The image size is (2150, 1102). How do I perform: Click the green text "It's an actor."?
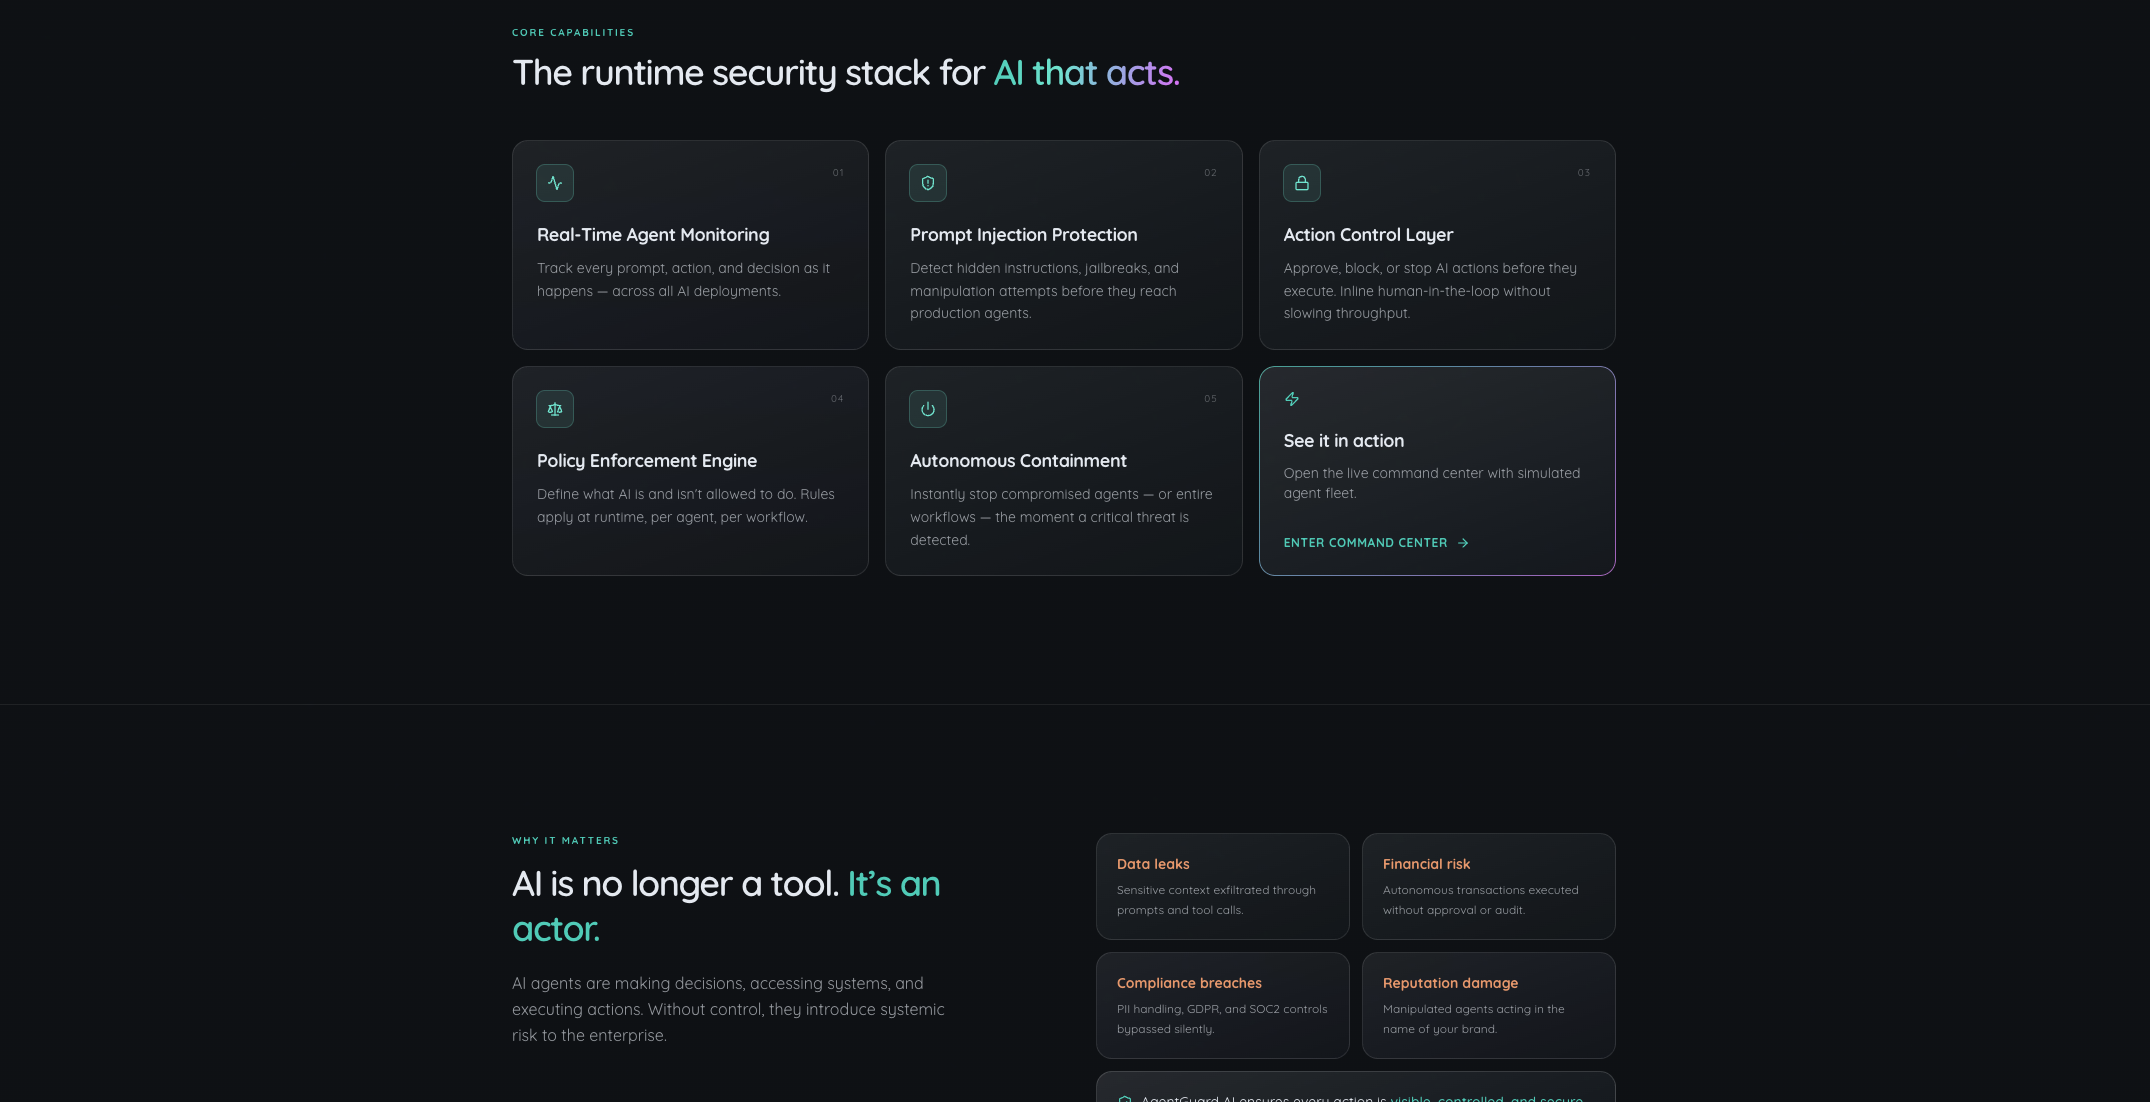click(726, 906)
